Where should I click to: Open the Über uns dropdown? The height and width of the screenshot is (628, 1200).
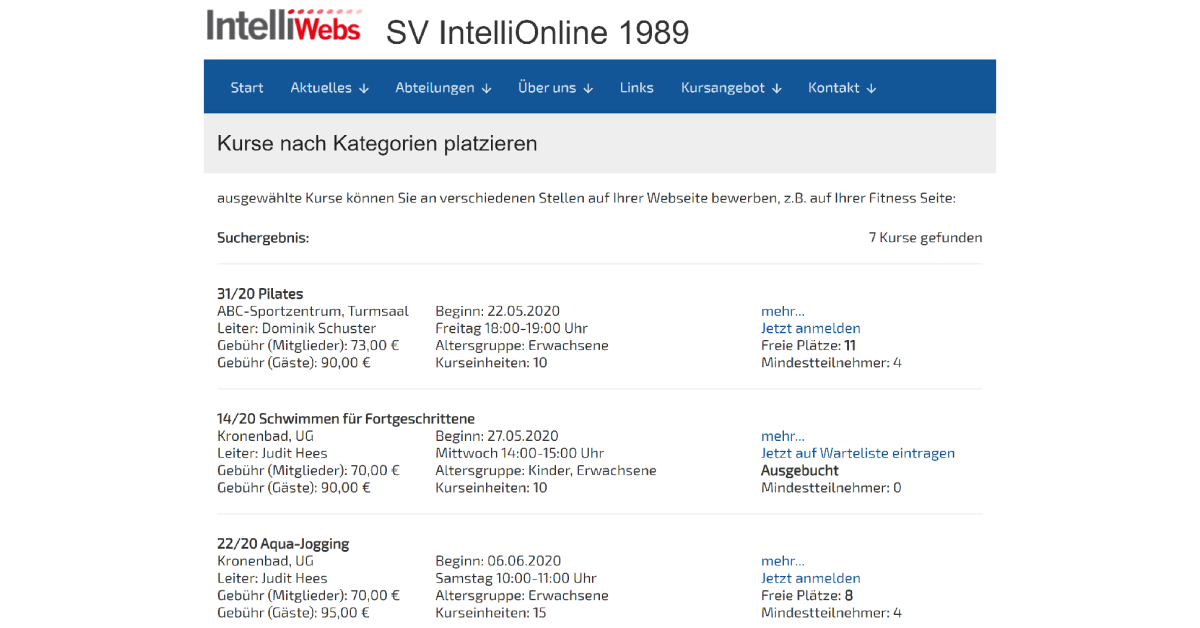coord(555,87)
